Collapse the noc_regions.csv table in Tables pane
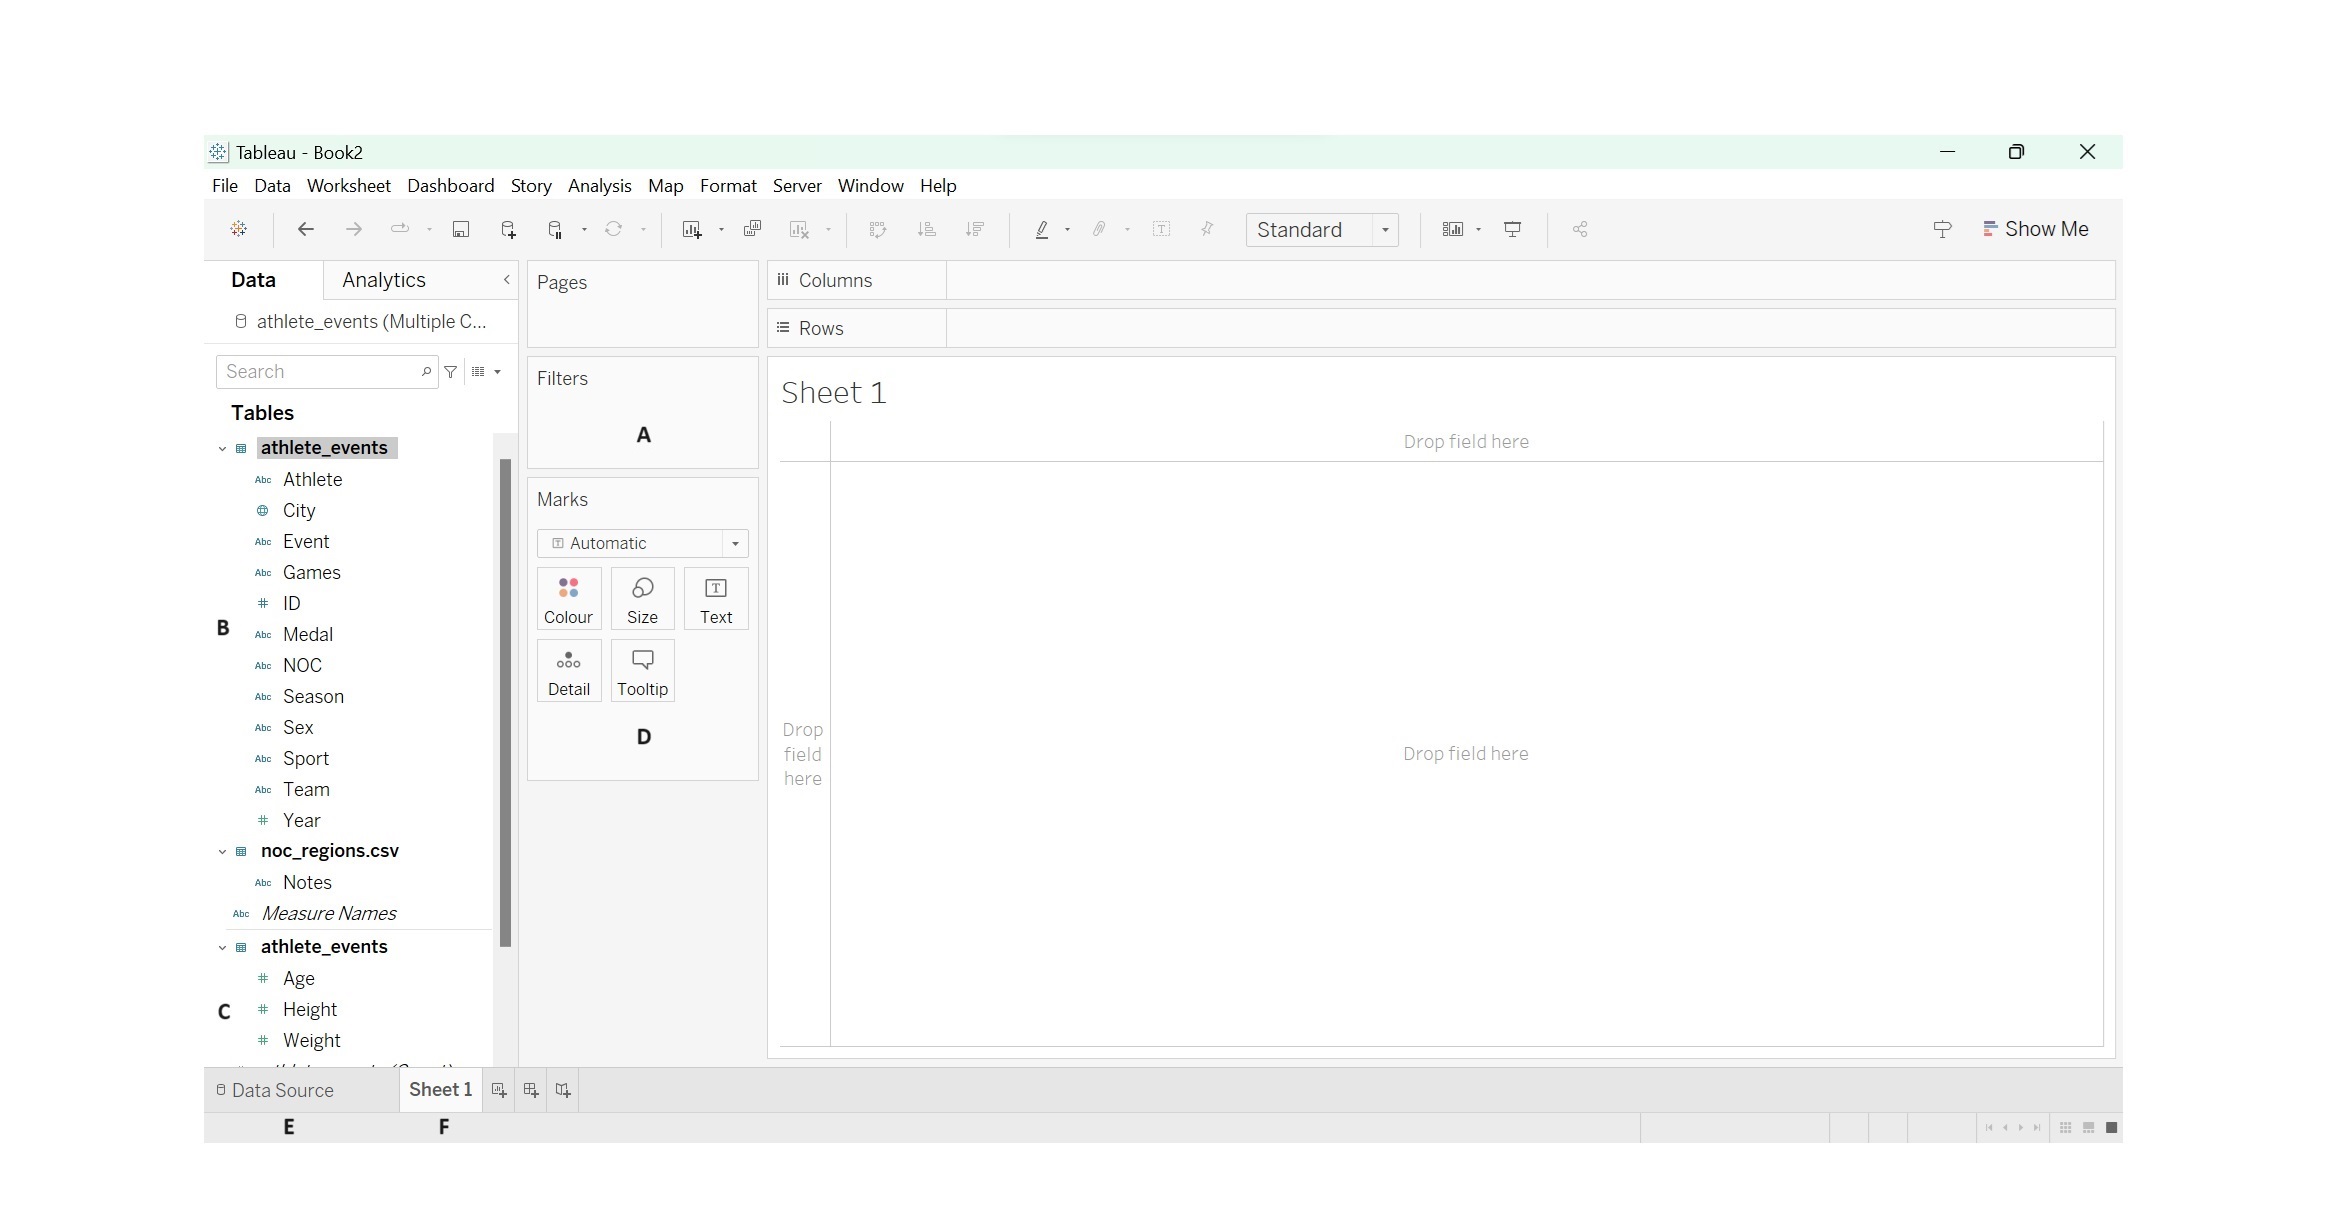The height and width of the screenshot is (1211, 2344). (x=222, y=851)
